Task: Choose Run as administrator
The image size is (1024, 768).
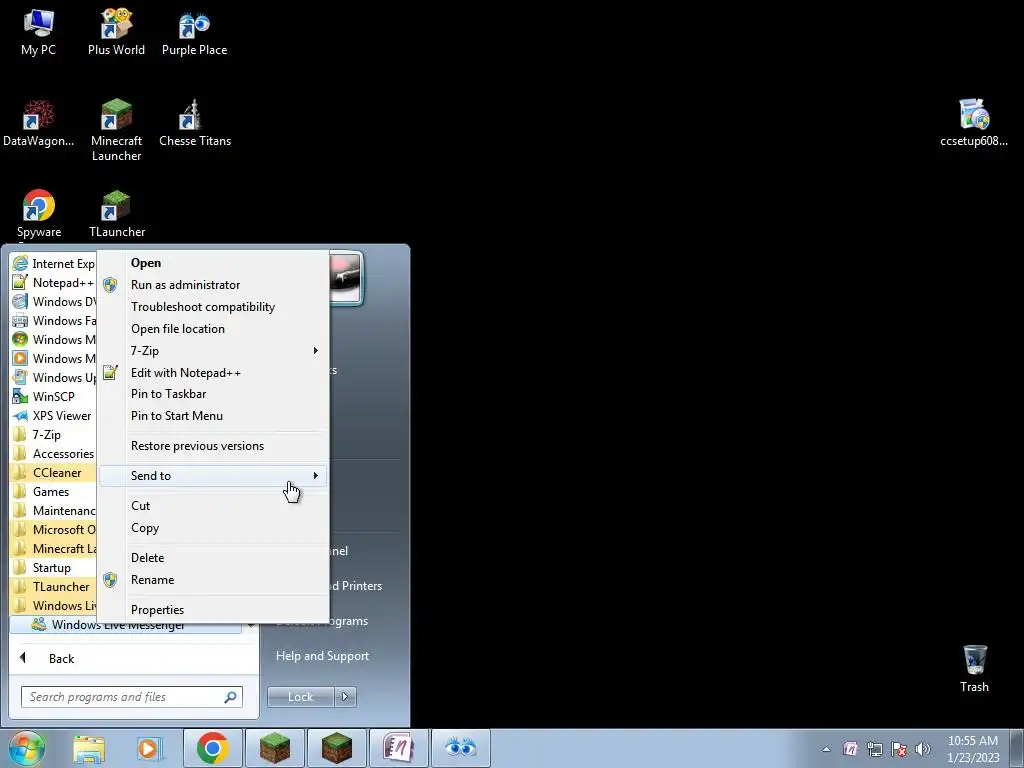Action: click(x=212, y=285)
